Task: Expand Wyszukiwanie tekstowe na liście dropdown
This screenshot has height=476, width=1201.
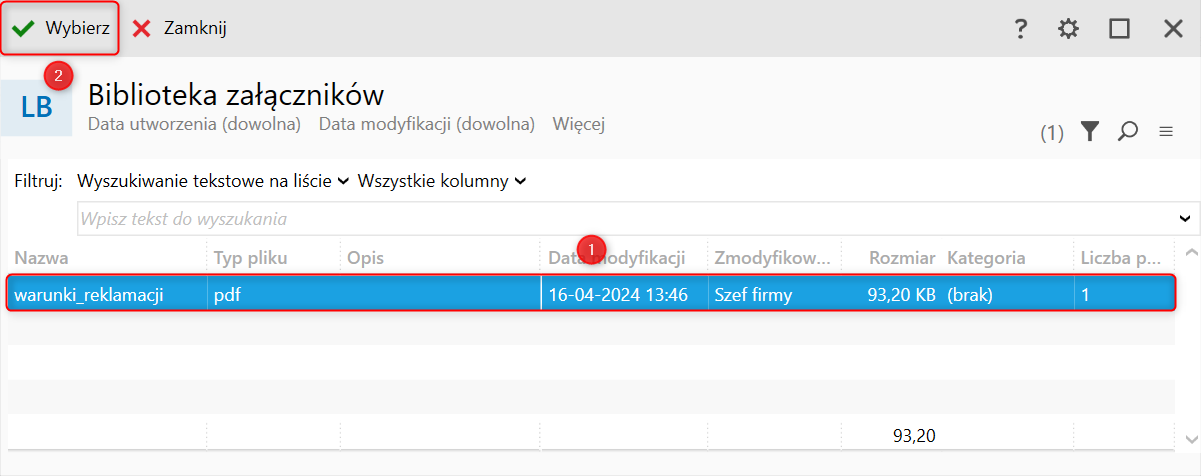Action: [x=213, y=181]
